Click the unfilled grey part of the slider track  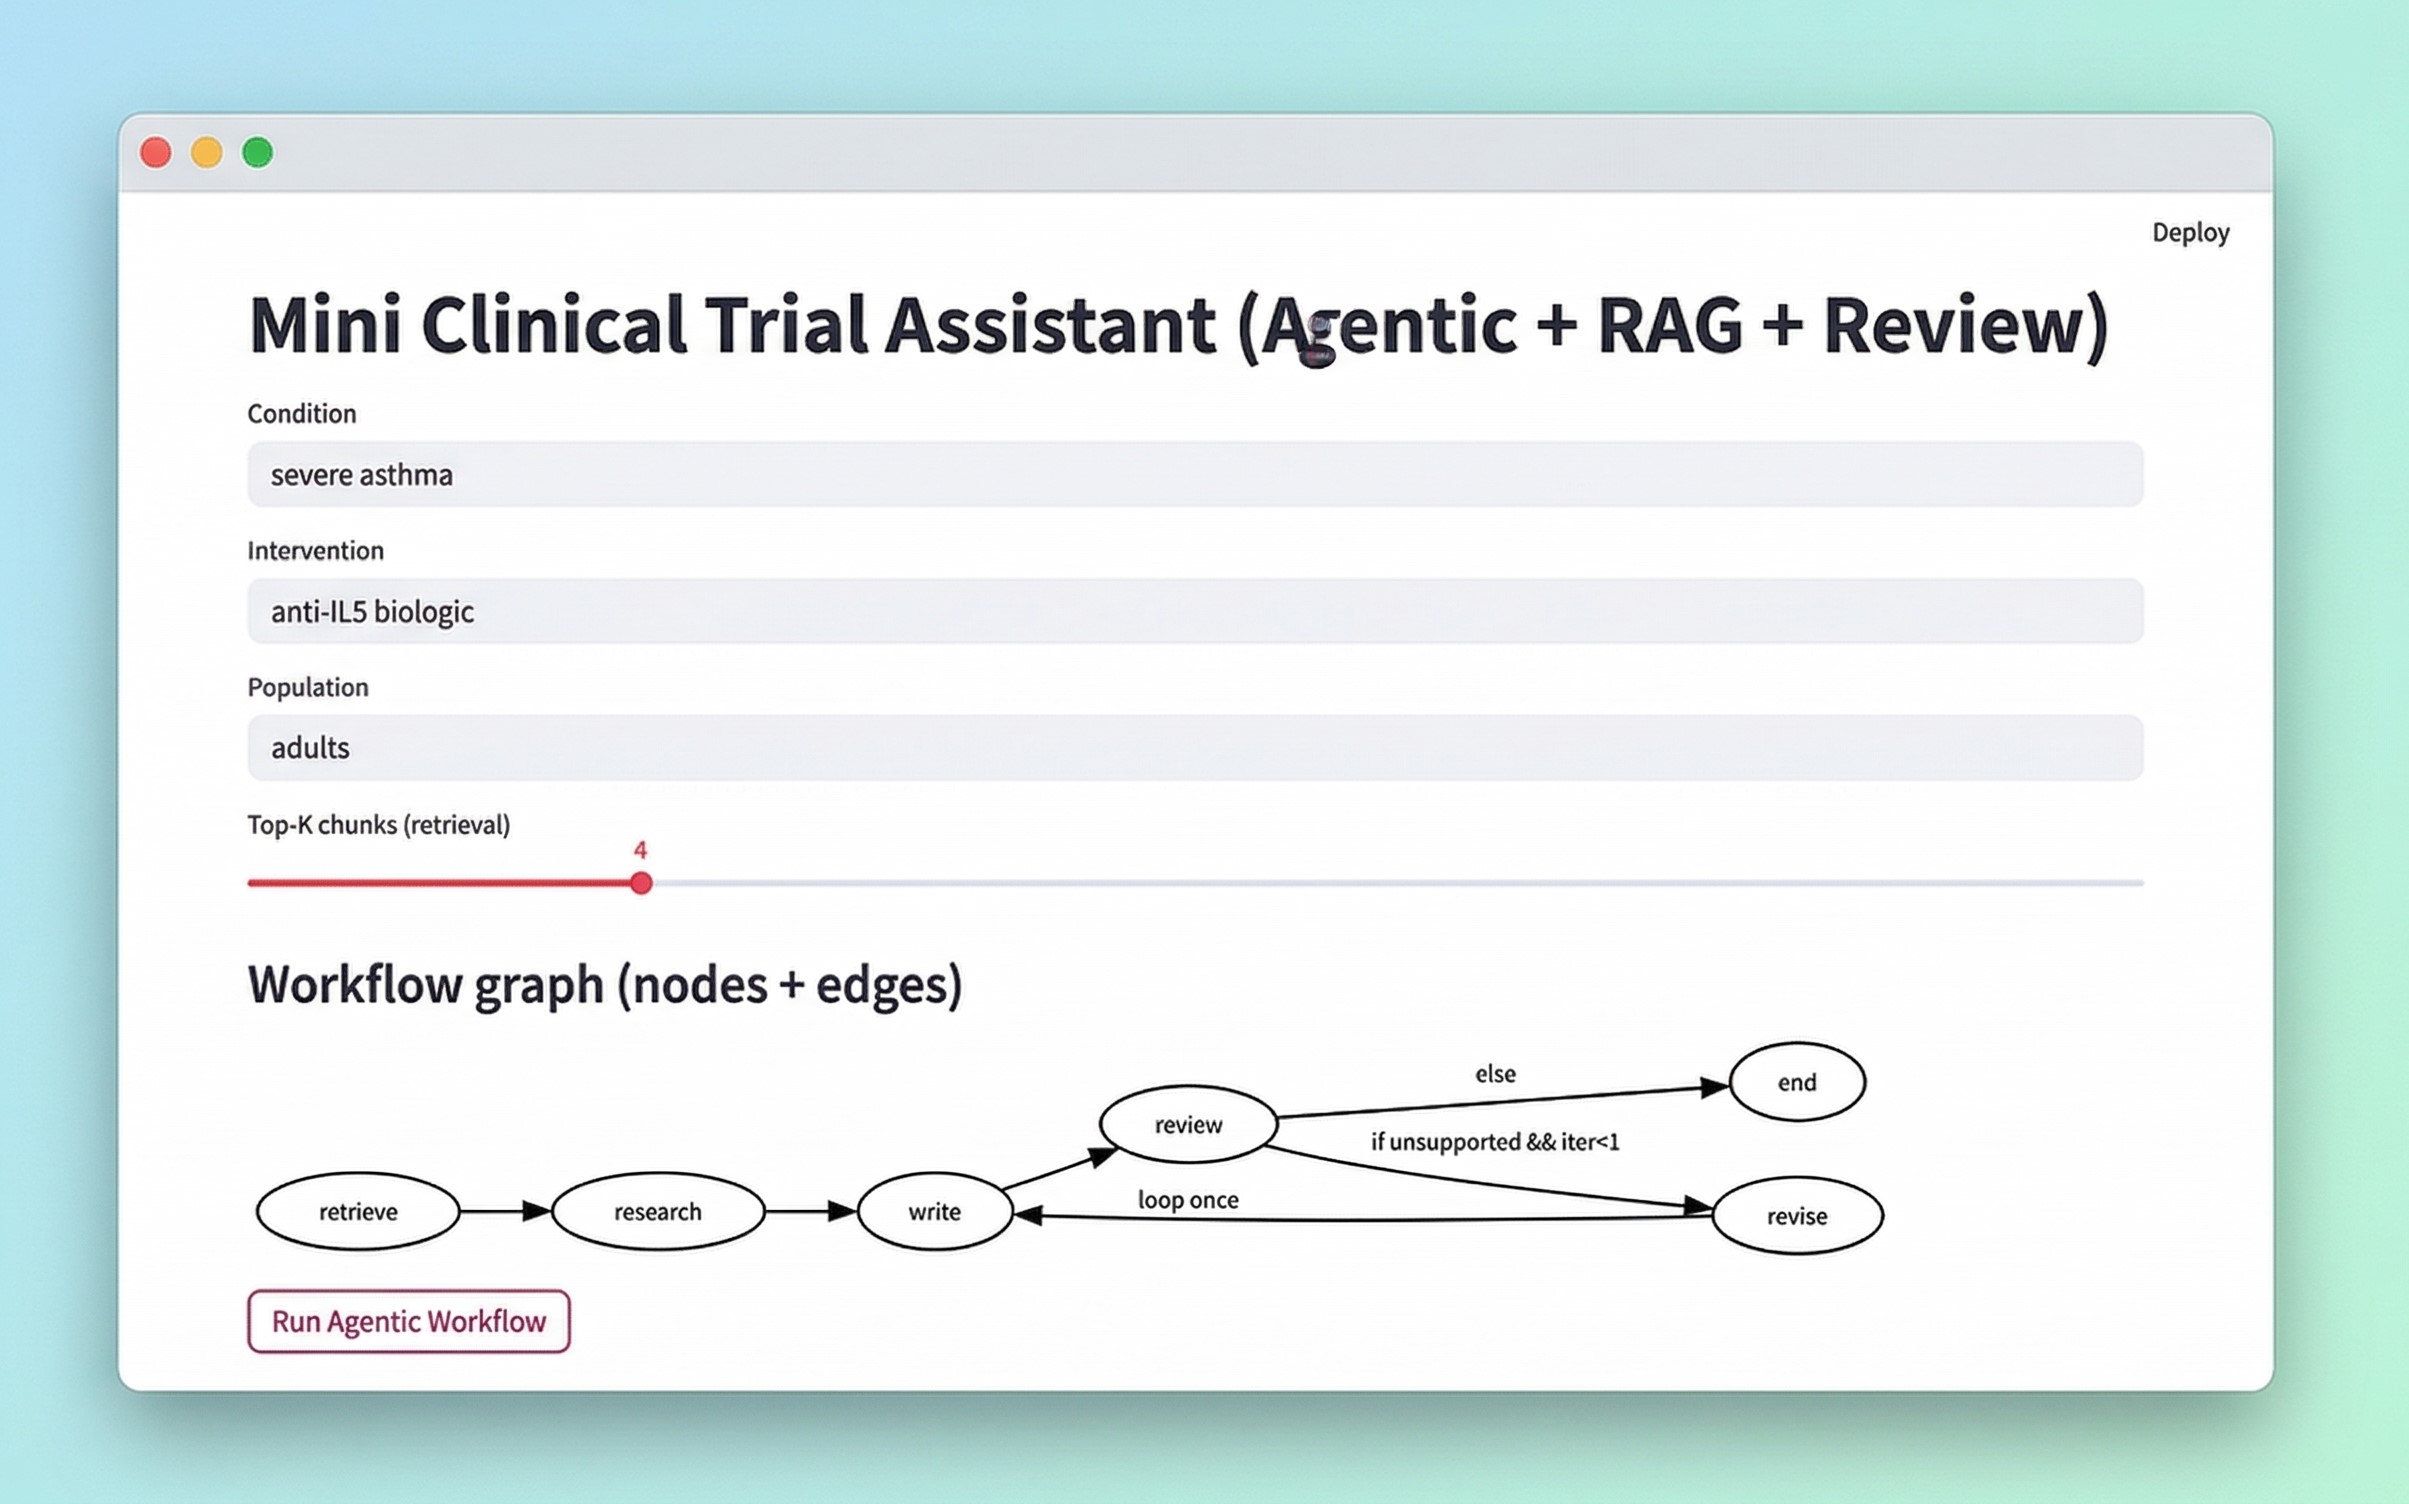tap(1400, 883)
